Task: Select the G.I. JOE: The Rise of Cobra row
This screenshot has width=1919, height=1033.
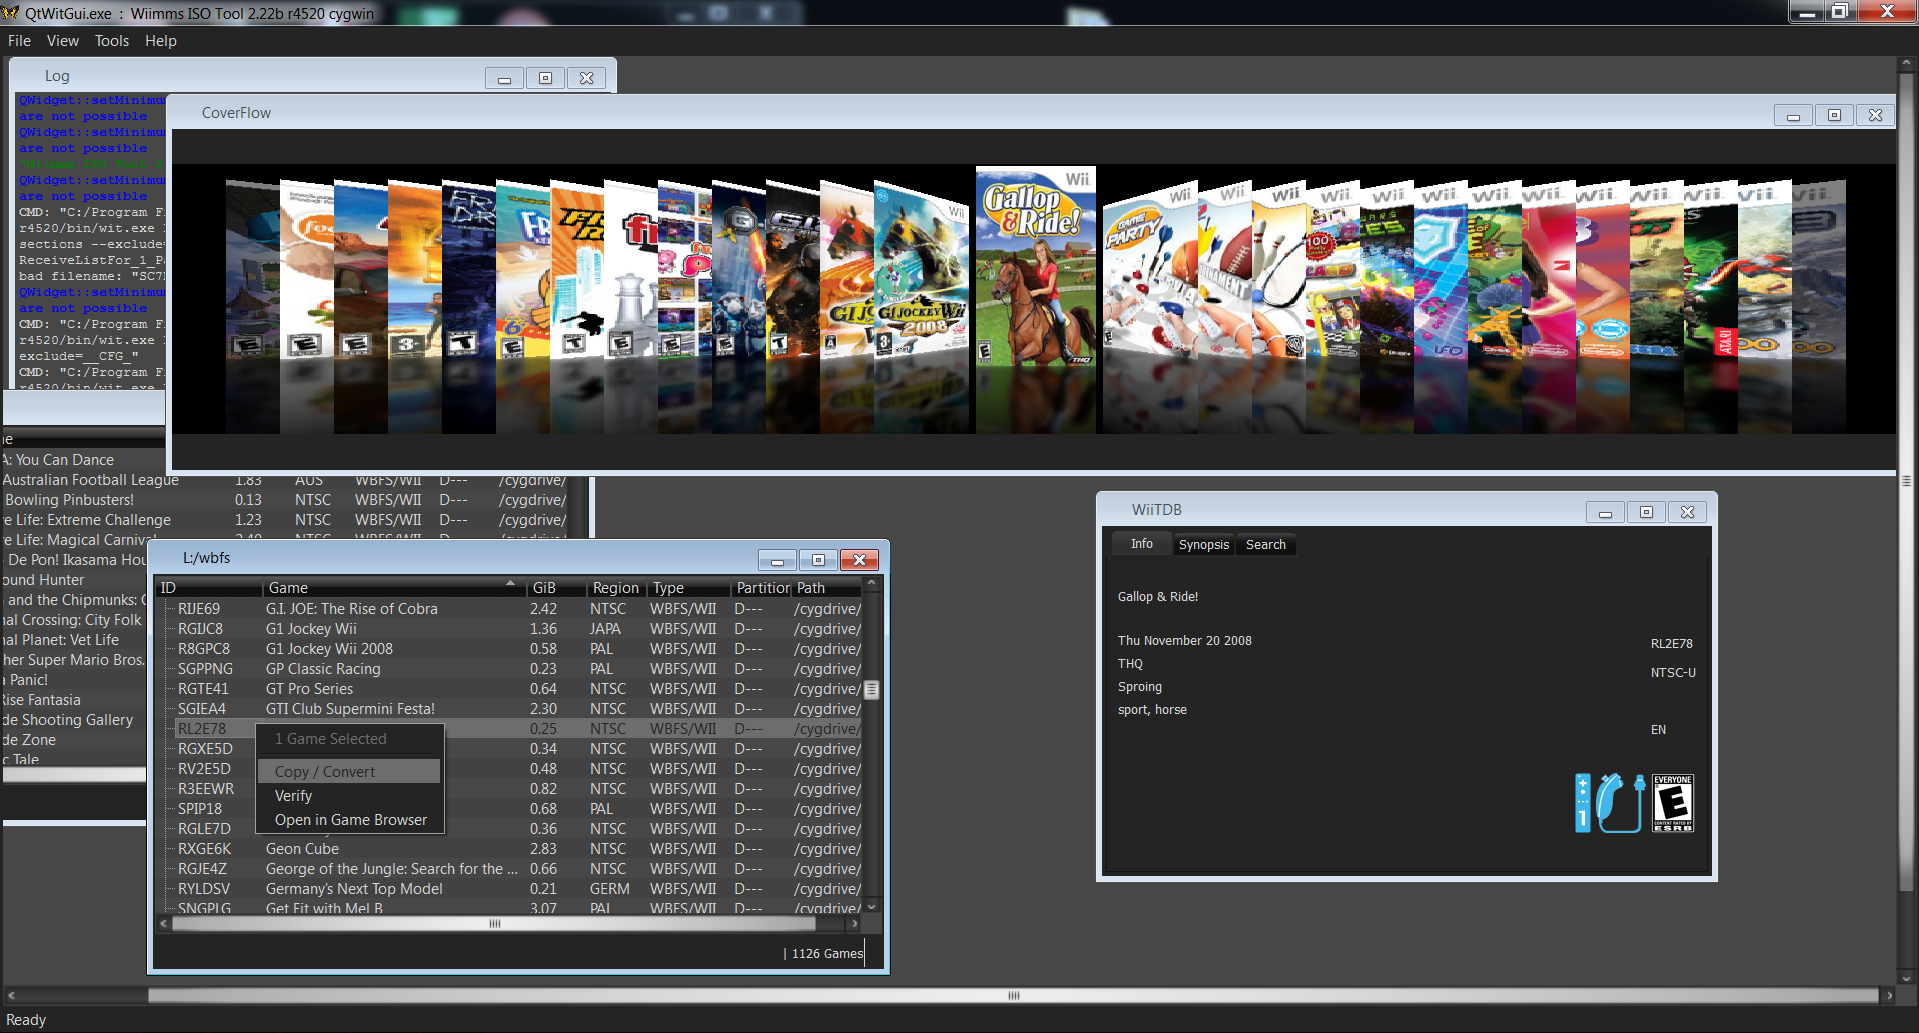Action: pyautogui.click(x=510, y=609)
